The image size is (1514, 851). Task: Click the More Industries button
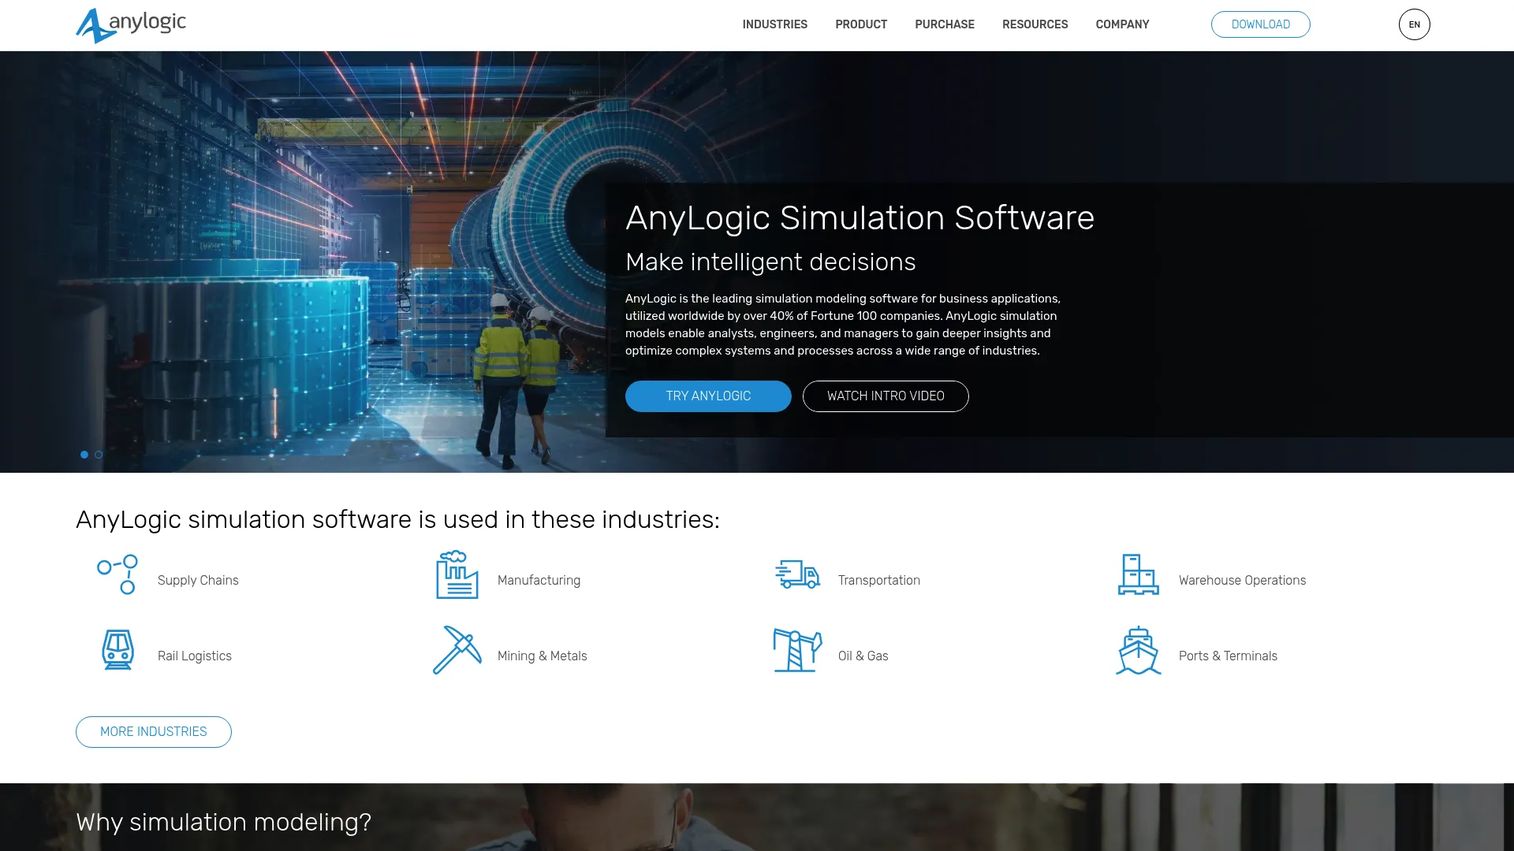coord(153,732)
